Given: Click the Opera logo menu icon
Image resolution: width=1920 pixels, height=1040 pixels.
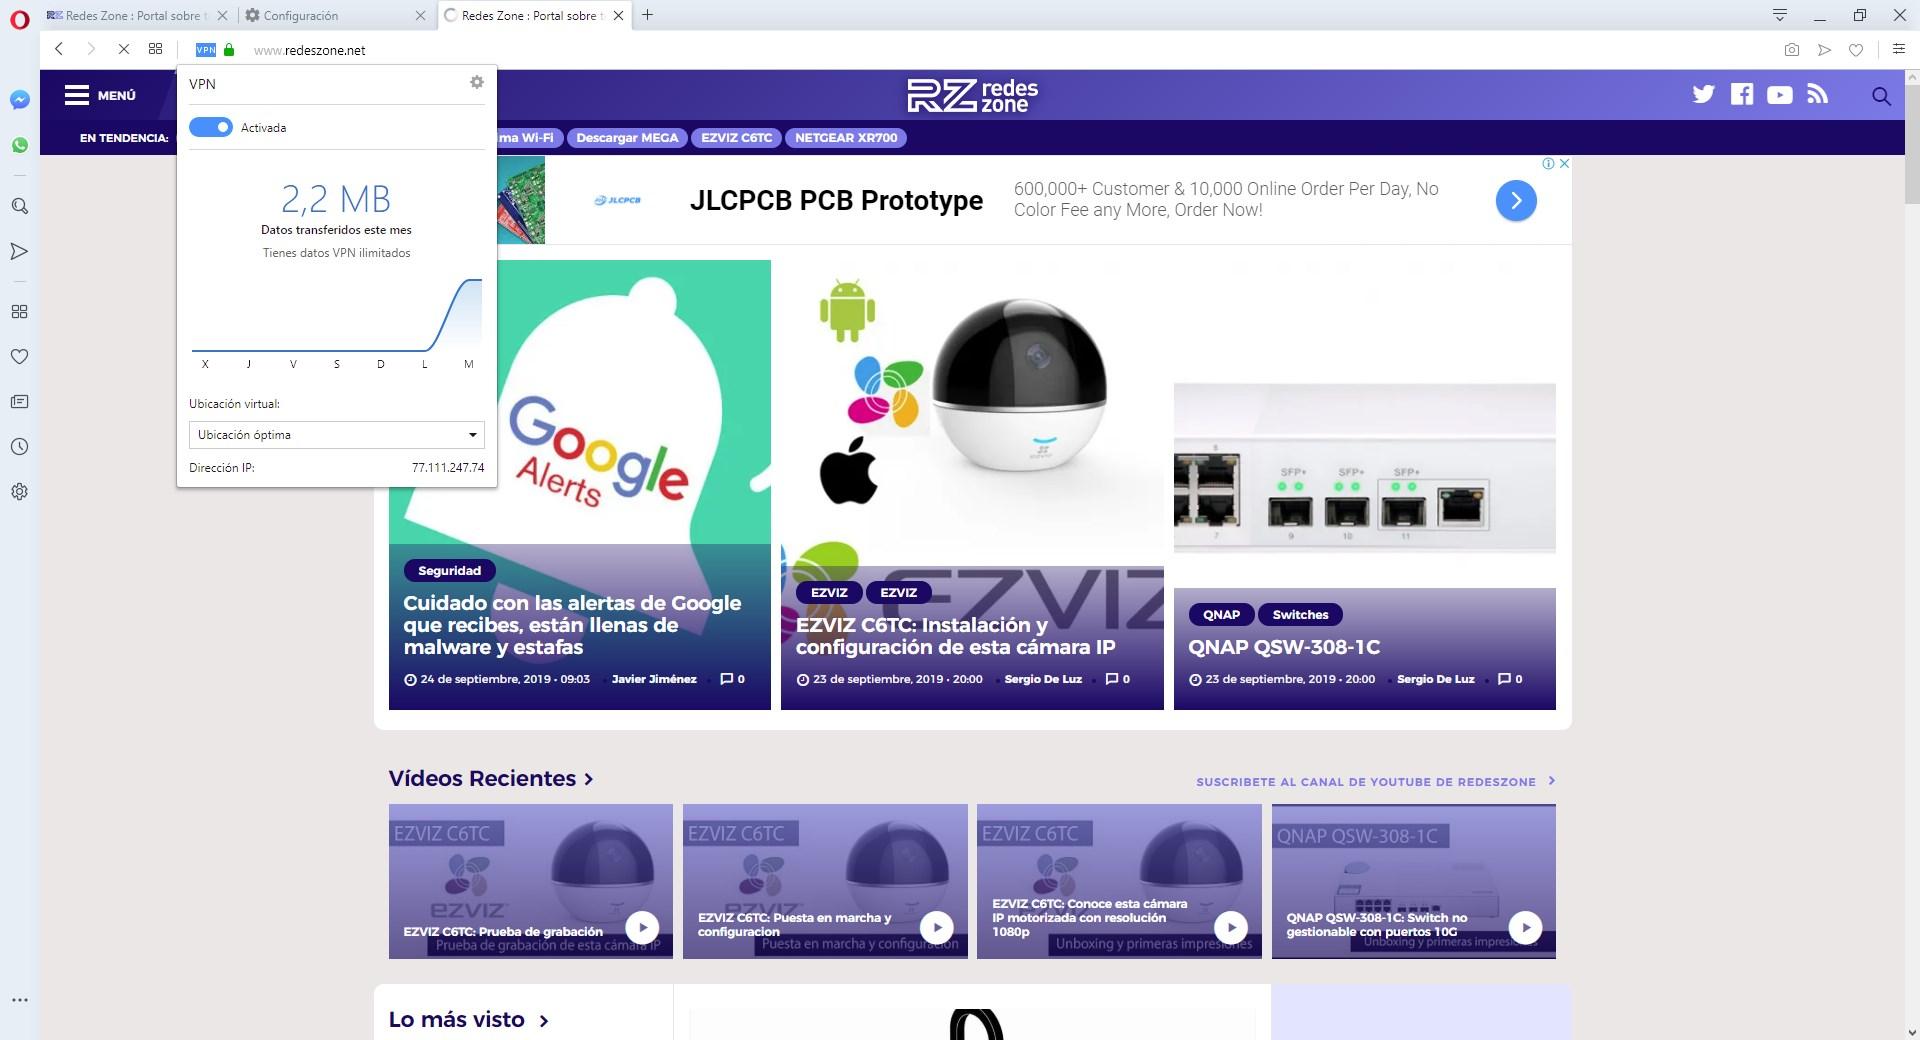Looking at the screenshot, I should [x=19, y=20].
